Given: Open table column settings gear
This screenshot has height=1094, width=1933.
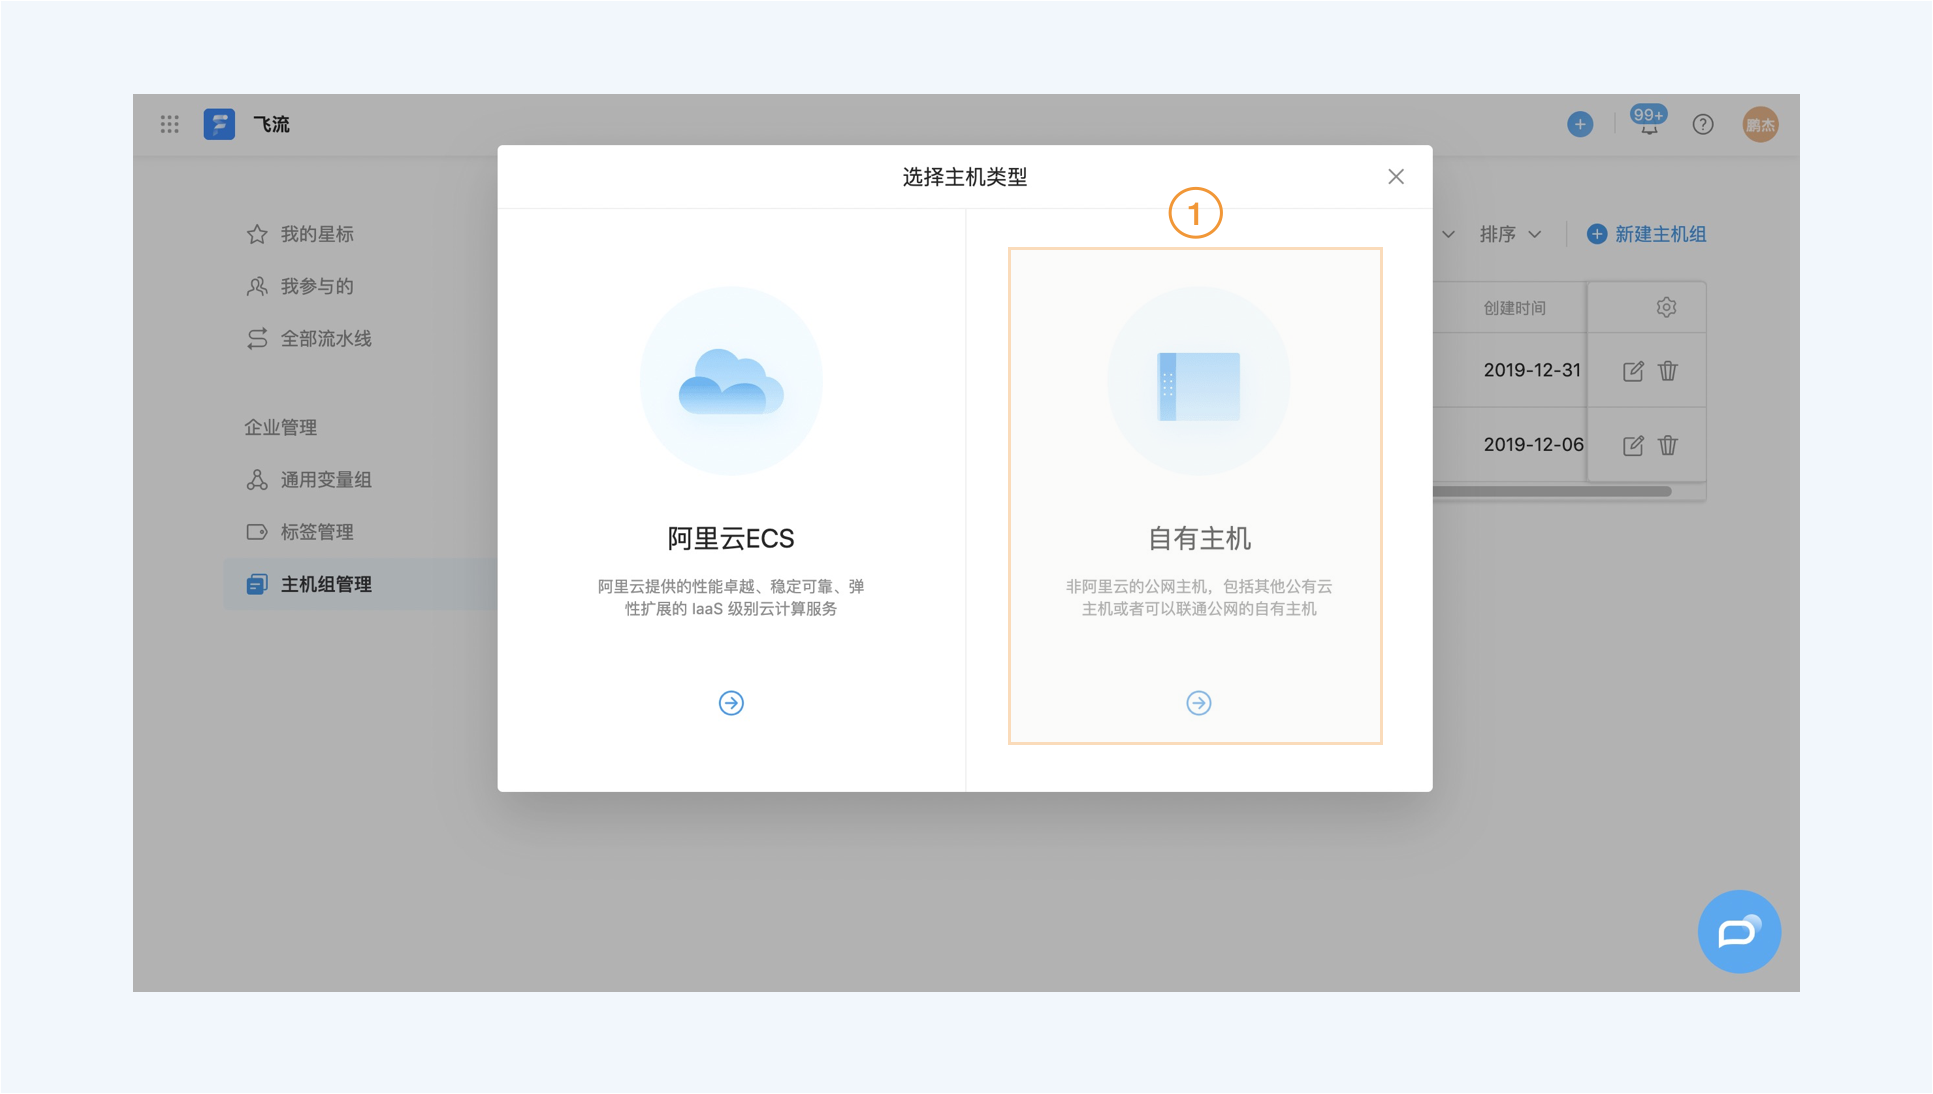Looking at the screenshot, I should point(1666,307).
